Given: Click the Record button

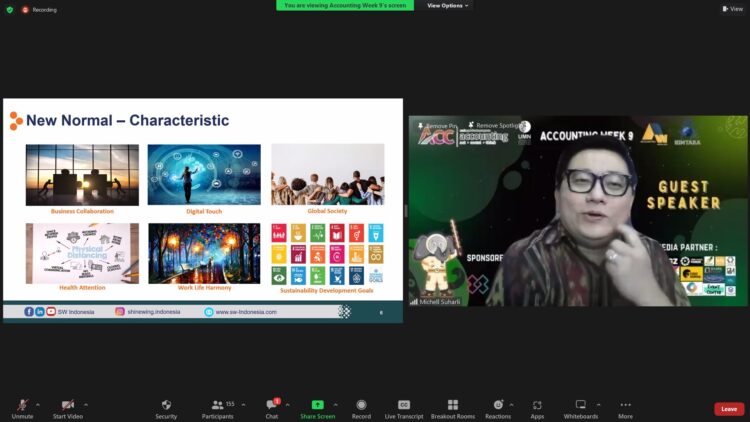Looking at the screenshot, I should [x=361, y=408].
